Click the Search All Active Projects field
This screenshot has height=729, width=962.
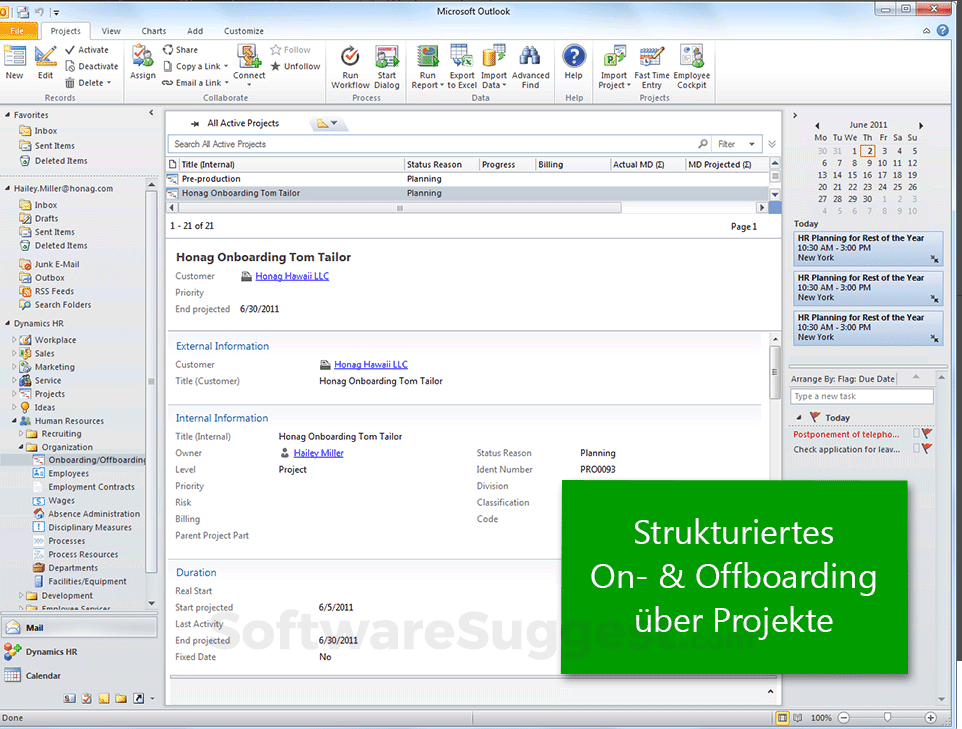pos(400,143)
